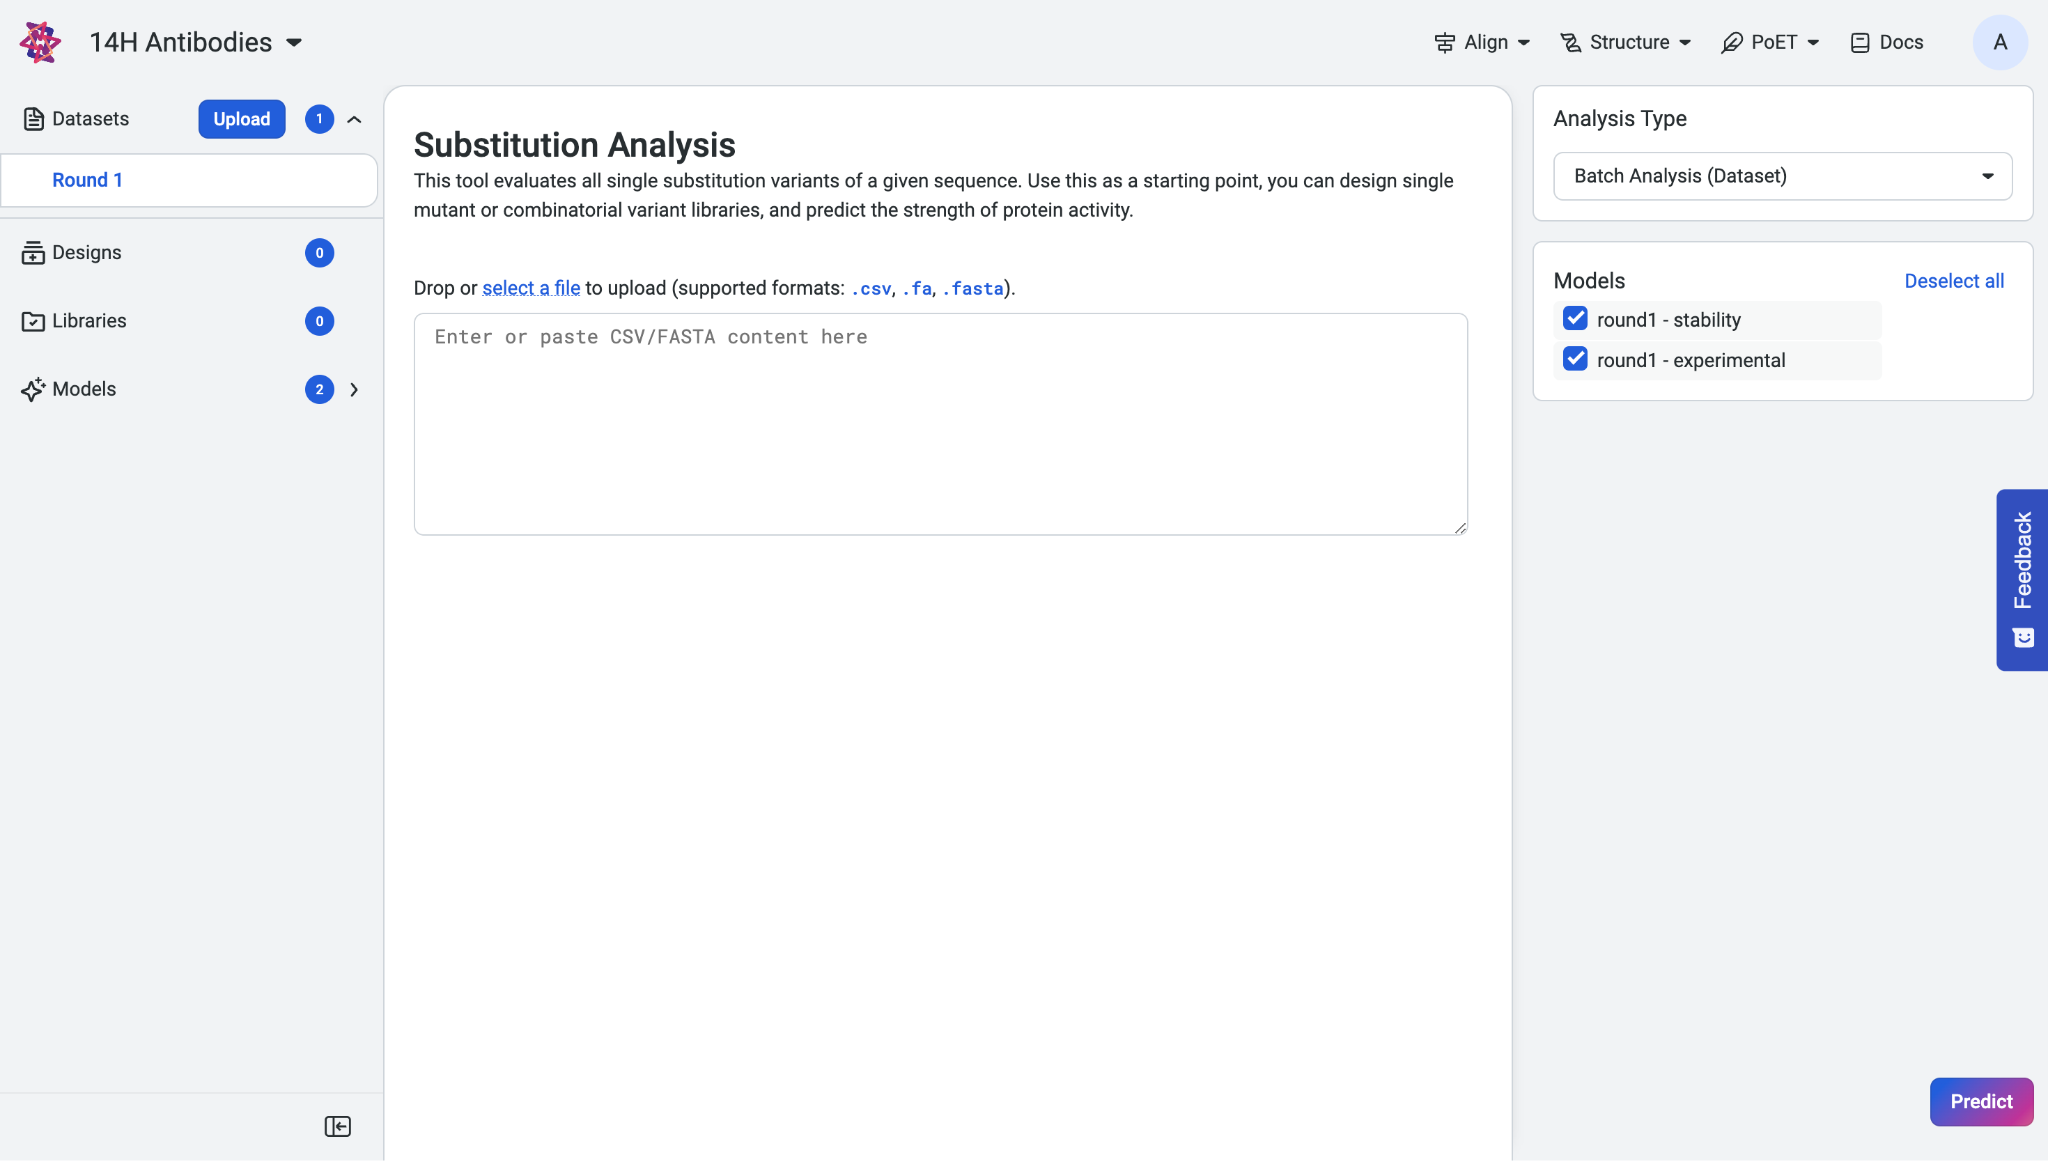The width and height of the screenshot is (2048, 1161).
Task: Click the Feedback smiley icon
Action: coord(2023,638)
